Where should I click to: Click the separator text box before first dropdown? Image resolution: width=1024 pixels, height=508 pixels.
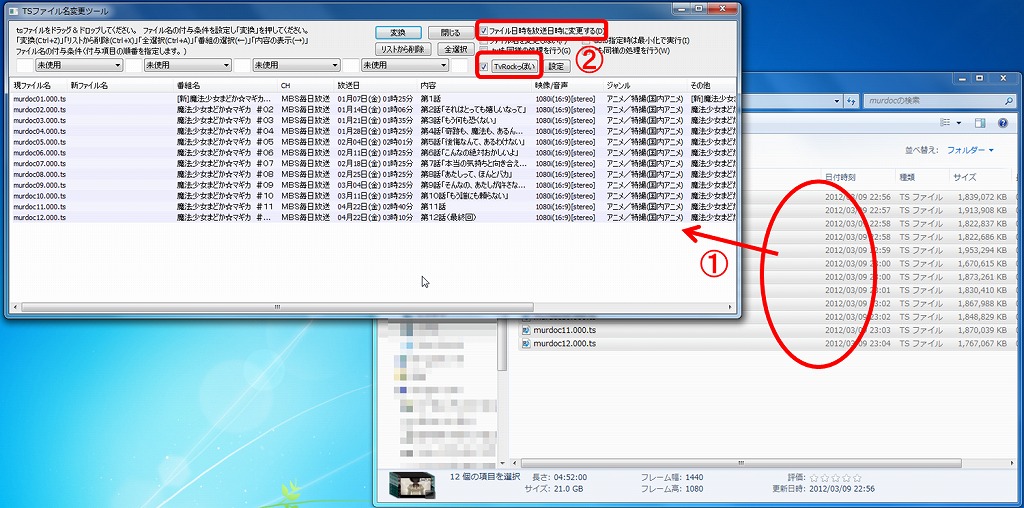[x=24, y=65]
